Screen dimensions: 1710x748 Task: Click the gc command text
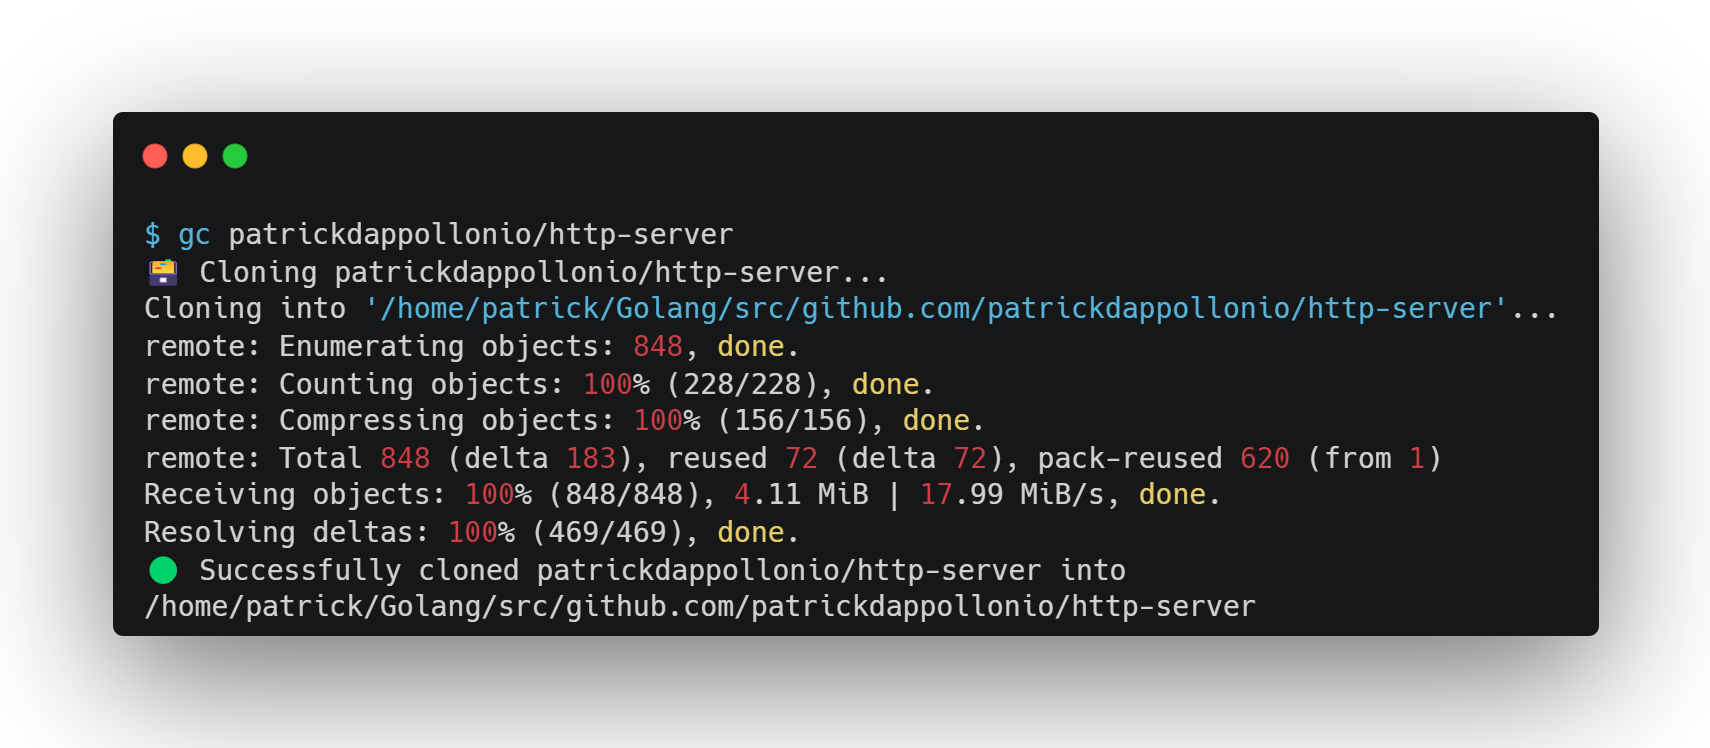click(194, 236)
